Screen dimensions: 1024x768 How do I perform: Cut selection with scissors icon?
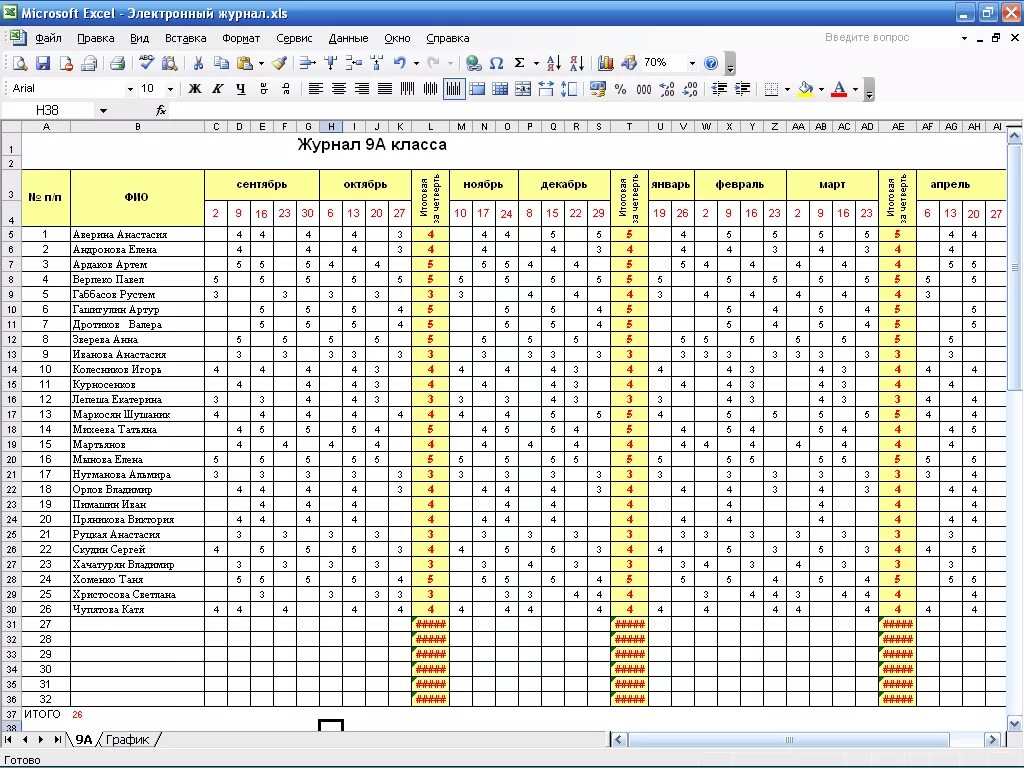[x=199, y=63]
